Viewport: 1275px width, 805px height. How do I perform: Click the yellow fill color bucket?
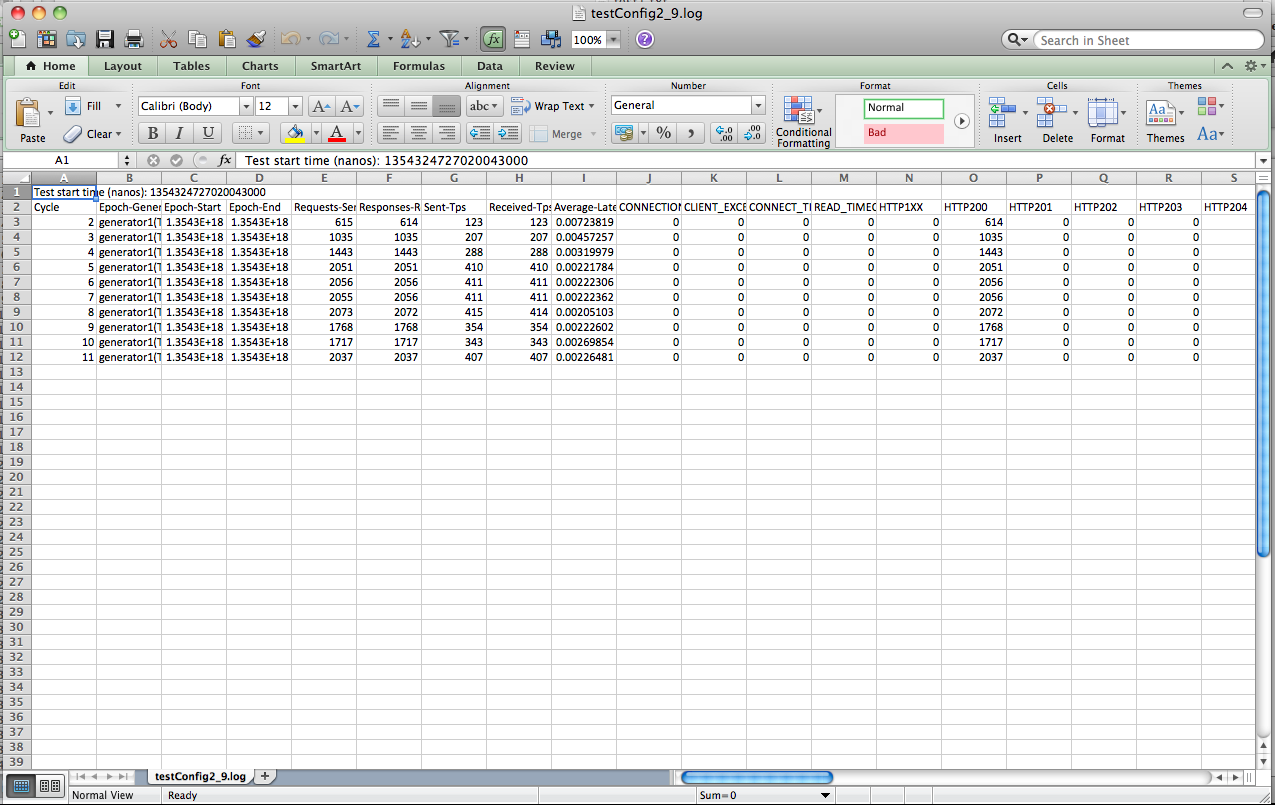pyautogui.click(x=294, y=133)
